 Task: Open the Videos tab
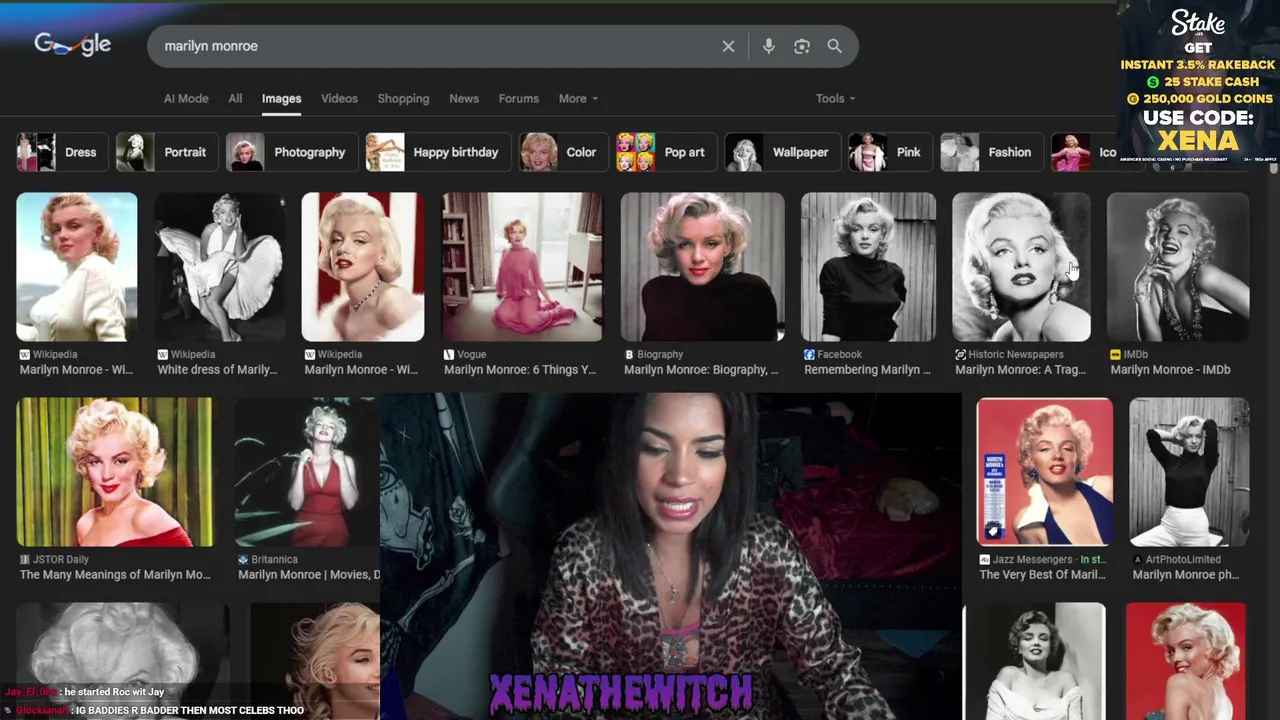tap(339, 98)
